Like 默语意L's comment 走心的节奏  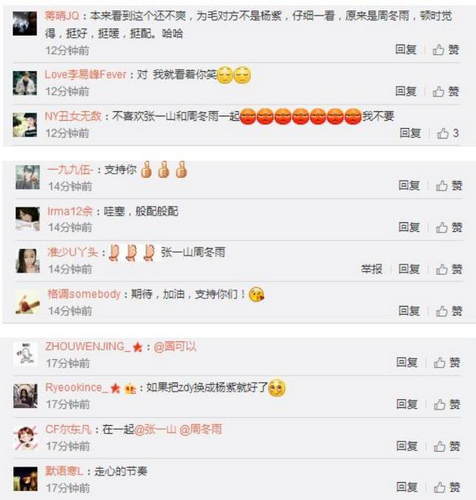(447, 487)
